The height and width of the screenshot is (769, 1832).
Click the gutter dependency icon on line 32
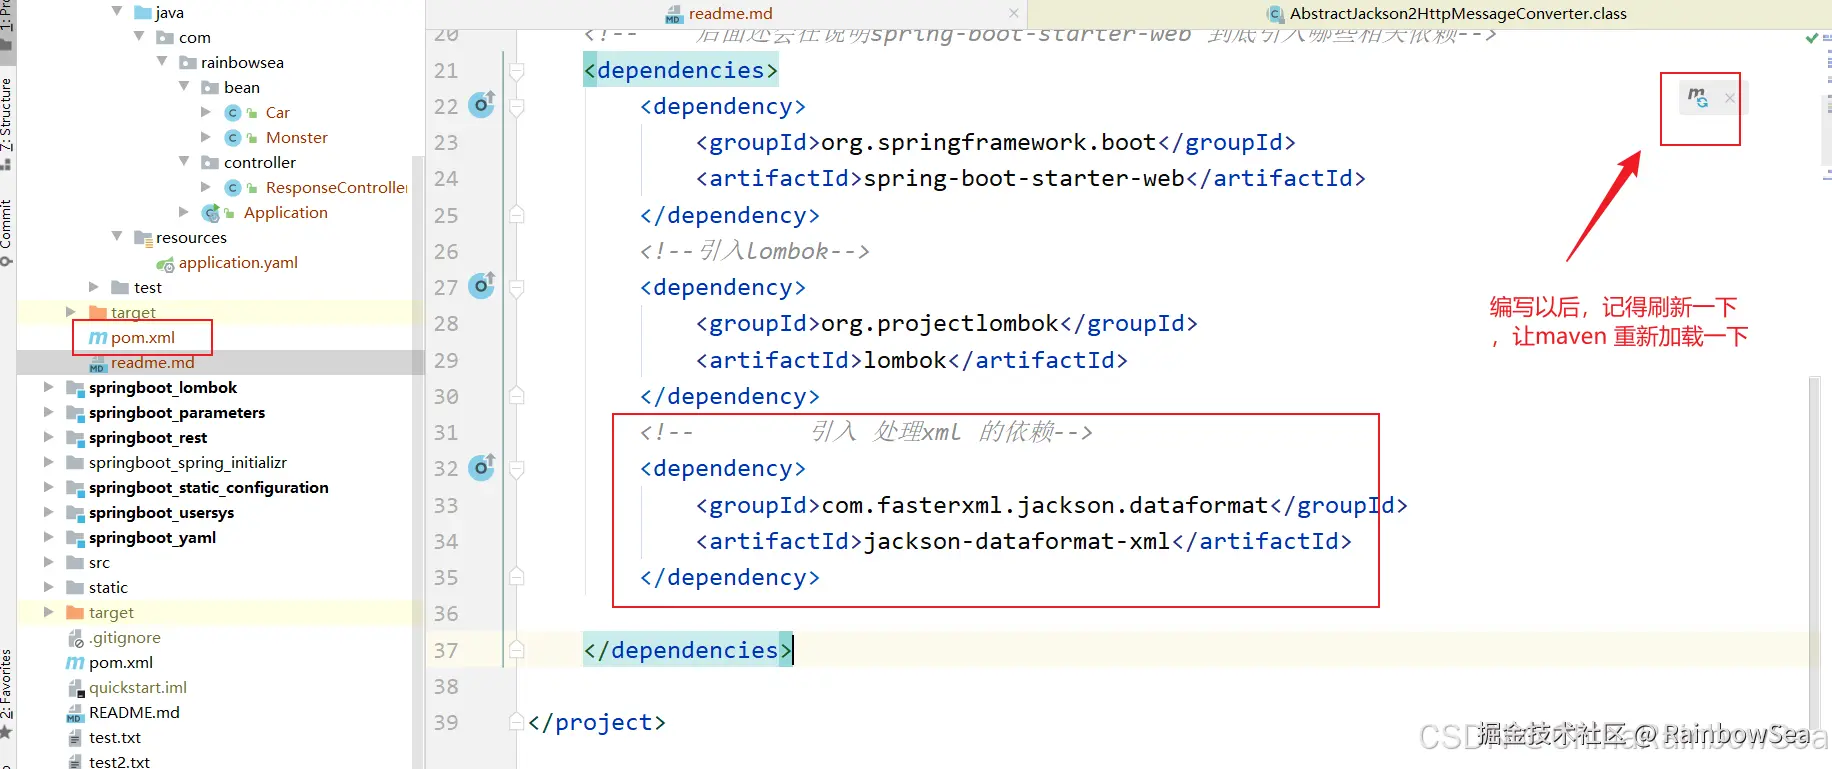(x=482, y=467)
